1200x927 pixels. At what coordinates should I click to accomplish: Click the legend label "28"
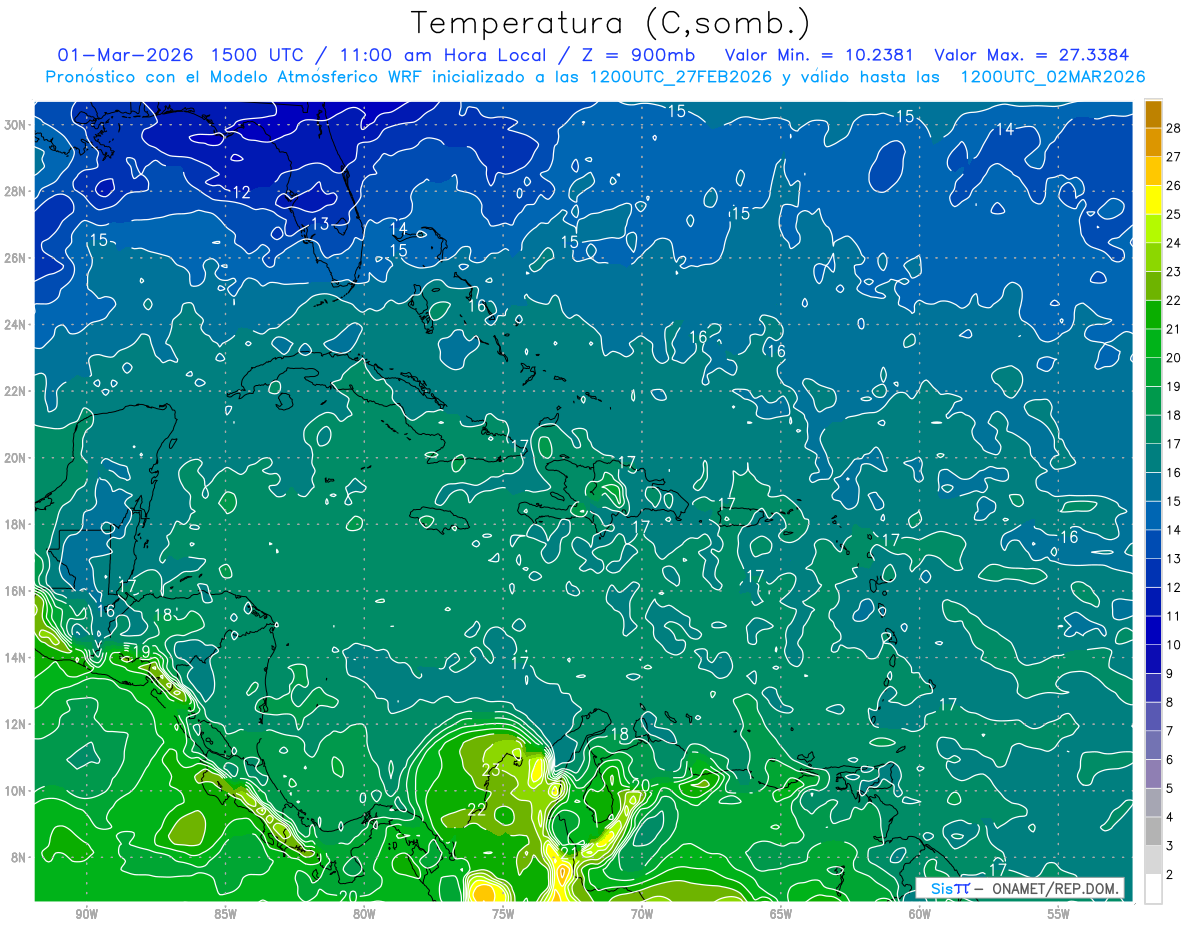coord(1174,128)
